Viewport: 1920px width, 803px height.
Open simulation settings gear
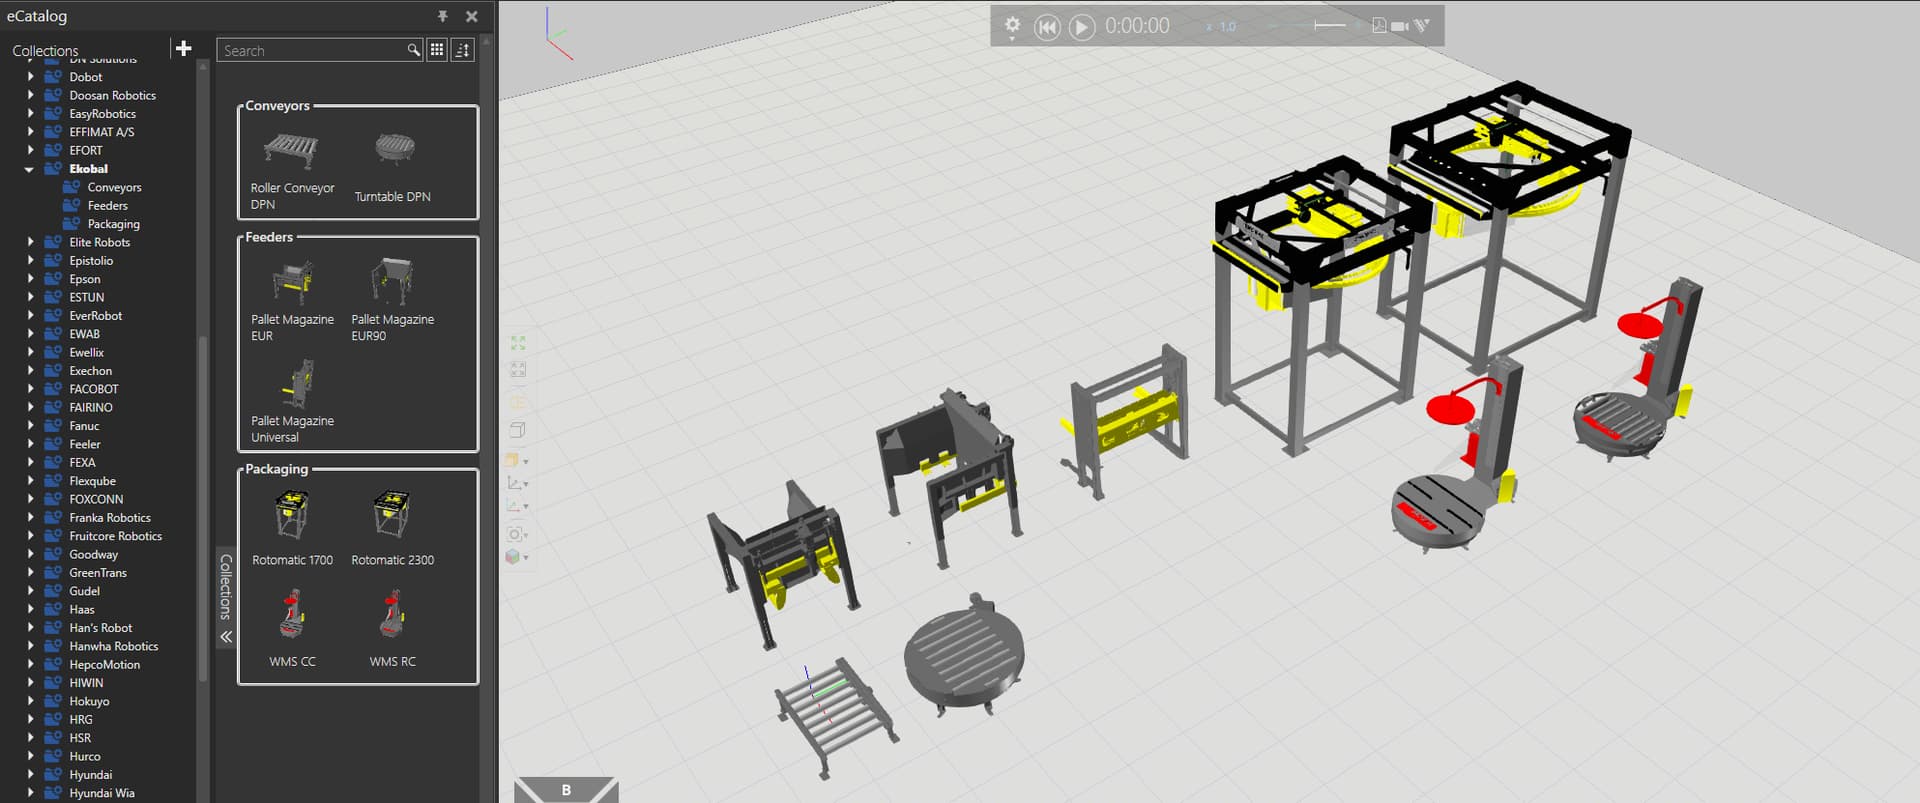coord(1012,25)
